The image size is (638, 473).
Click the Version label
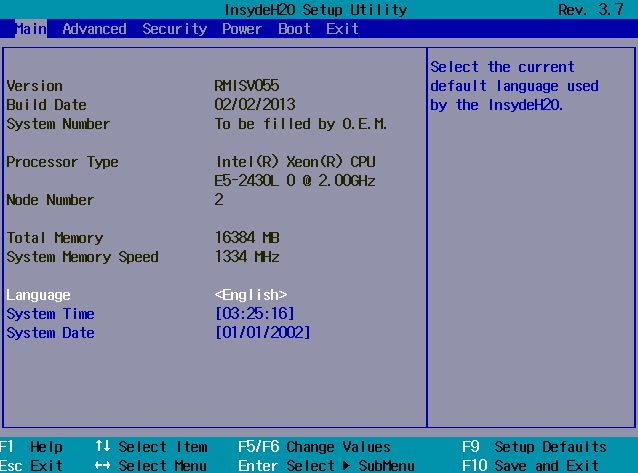pyautogui.click(x=35, y=86)
